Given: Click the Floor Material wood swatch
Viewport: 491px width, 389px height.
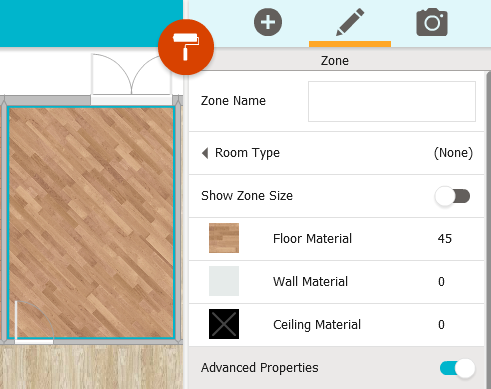Looking at the screenshot, I should click(224, 238).
